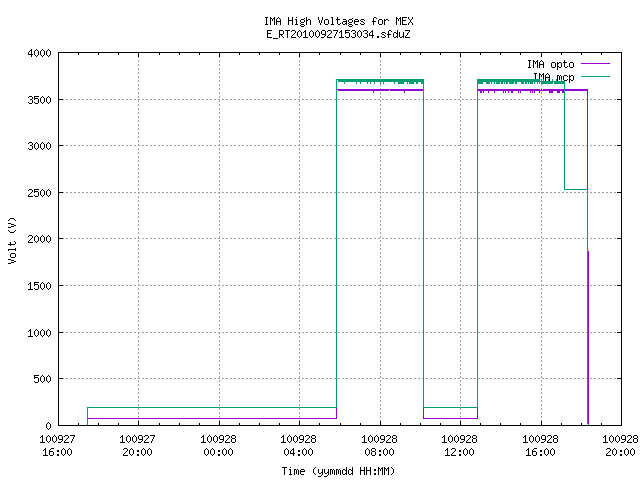Click the purple IMA opto legend line sample
Image resolution: width=640 pixels, height=480 pixels.
click(x=595, y=64)
